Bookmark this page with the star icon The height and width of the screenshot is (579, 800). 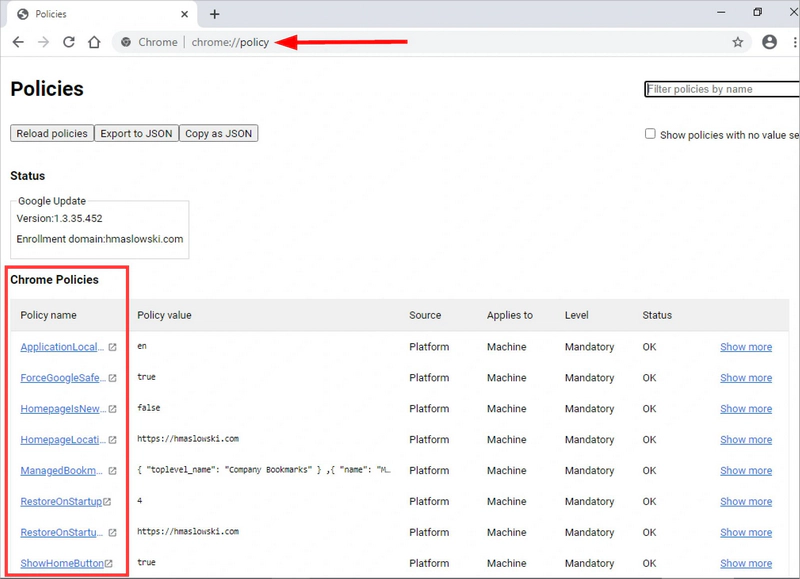(737, 42)
